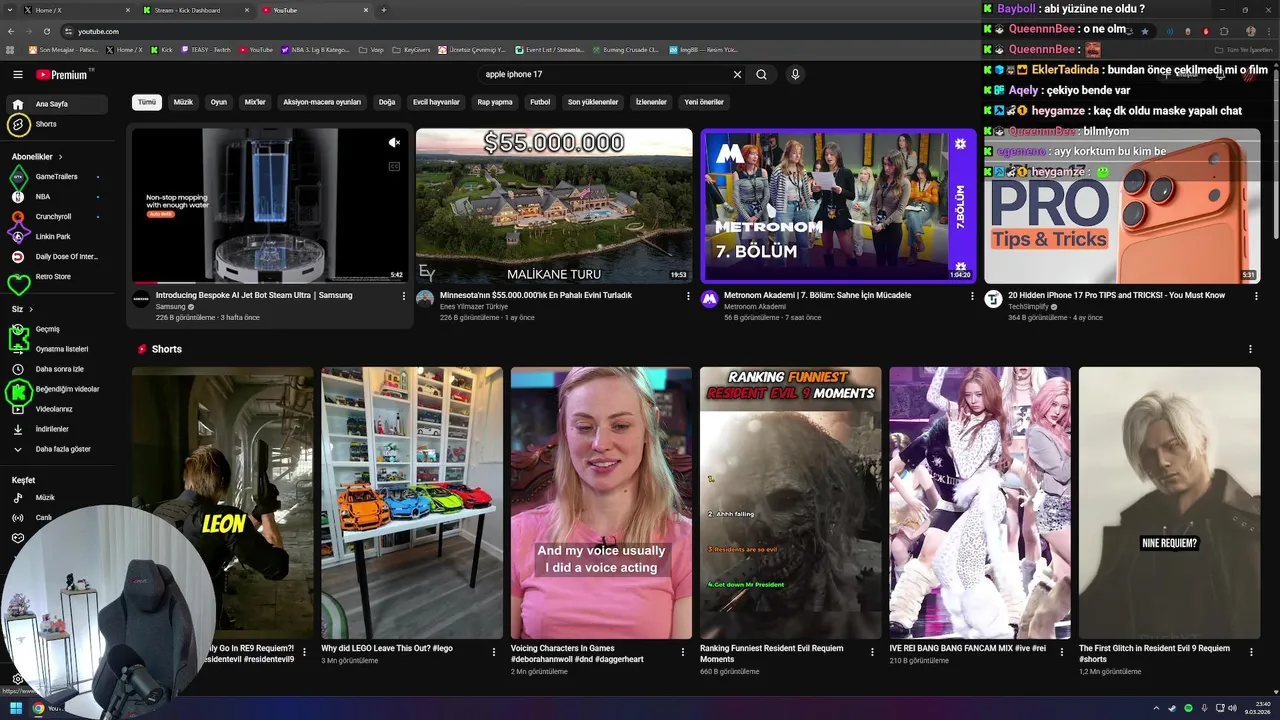The height and width of the screenshot is (720, 1280).
Task: Open the YouTube hamburger guide menu
Action: coord(18,75)
